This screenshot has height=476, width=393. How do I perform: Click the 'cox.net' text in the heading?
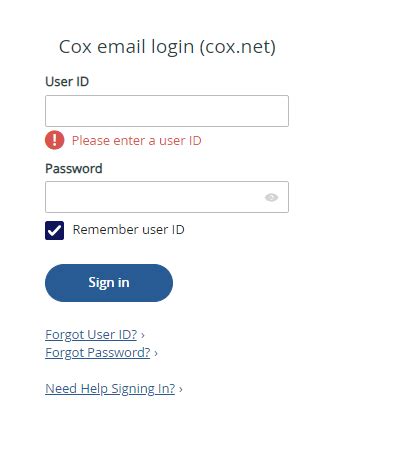(x=235, y=47)
